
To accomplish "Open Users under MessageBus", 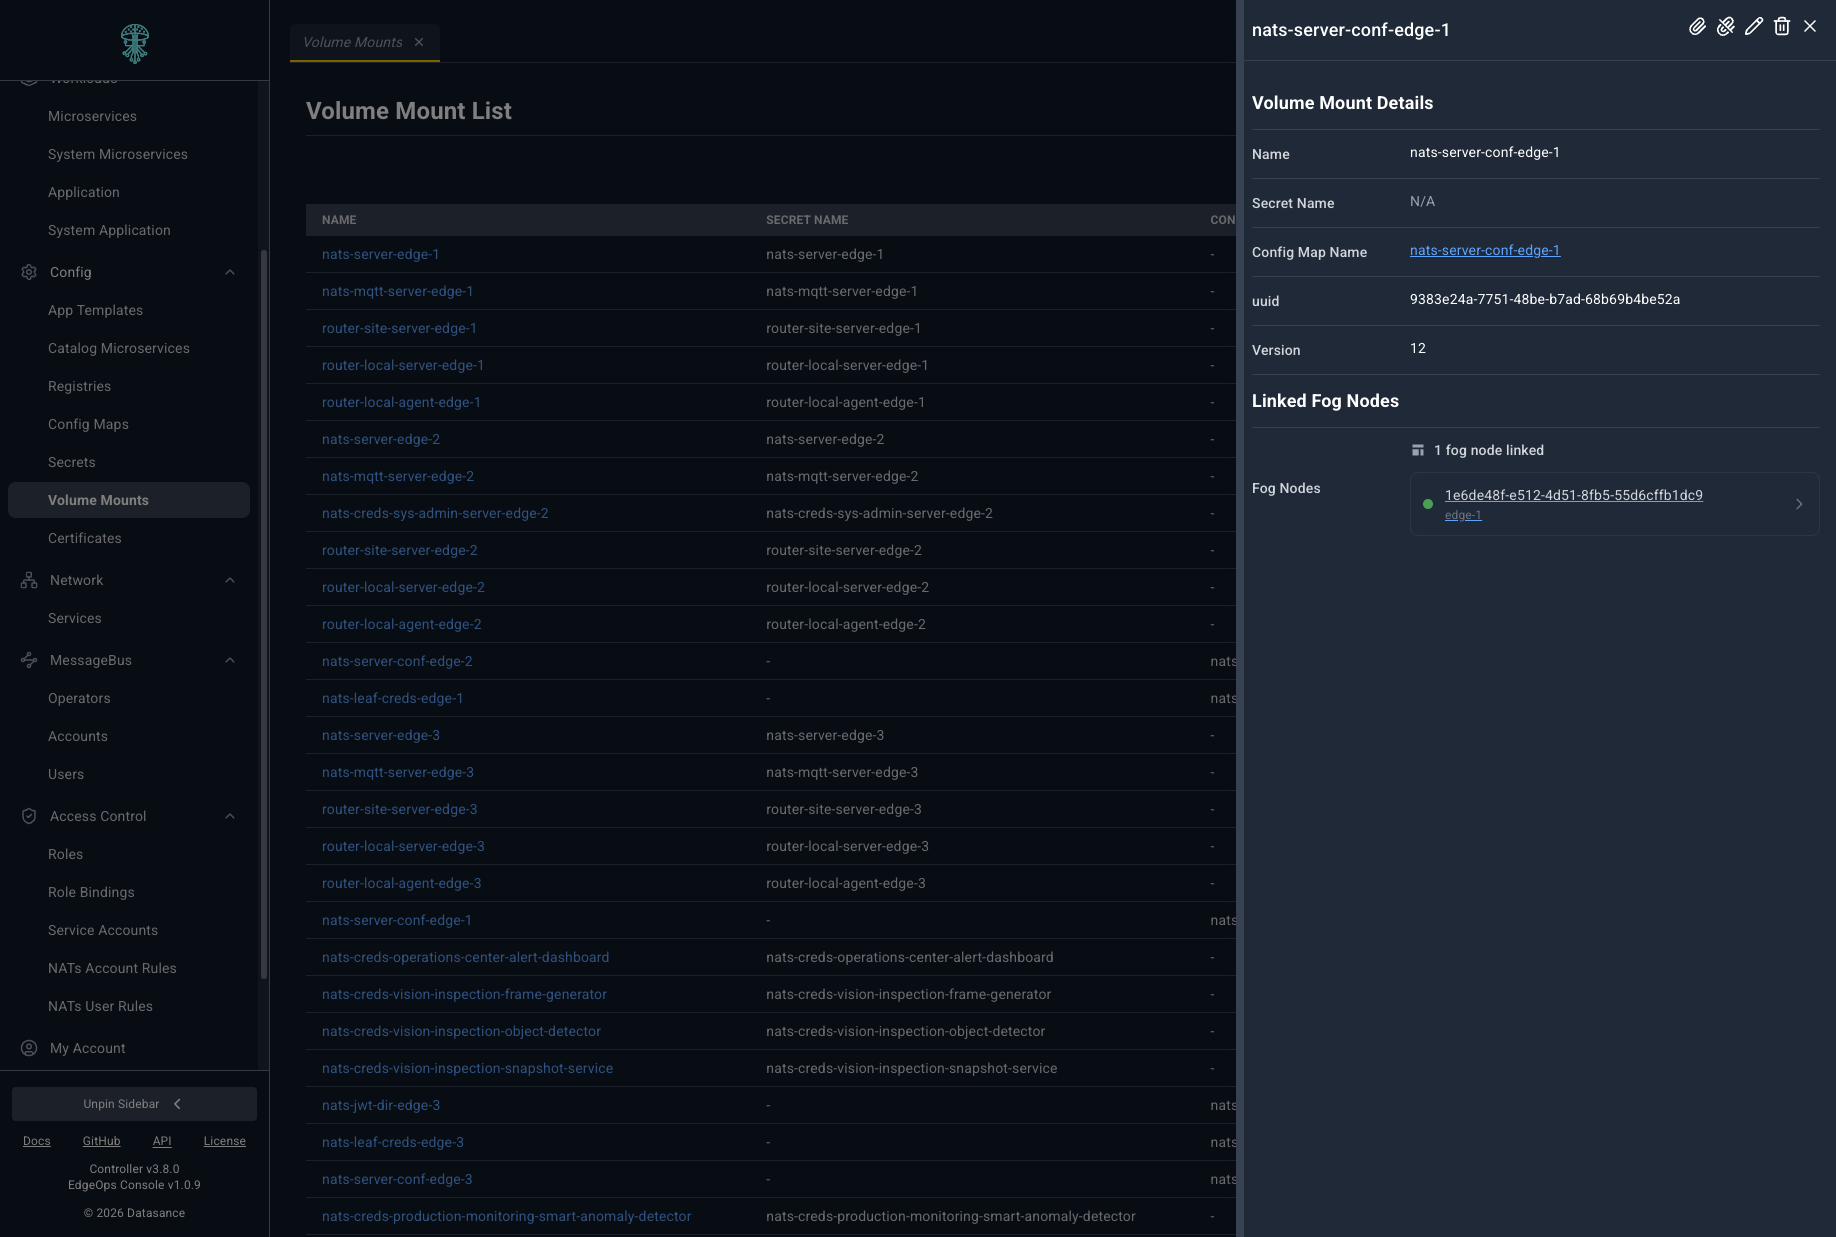I will coord(66,774).
